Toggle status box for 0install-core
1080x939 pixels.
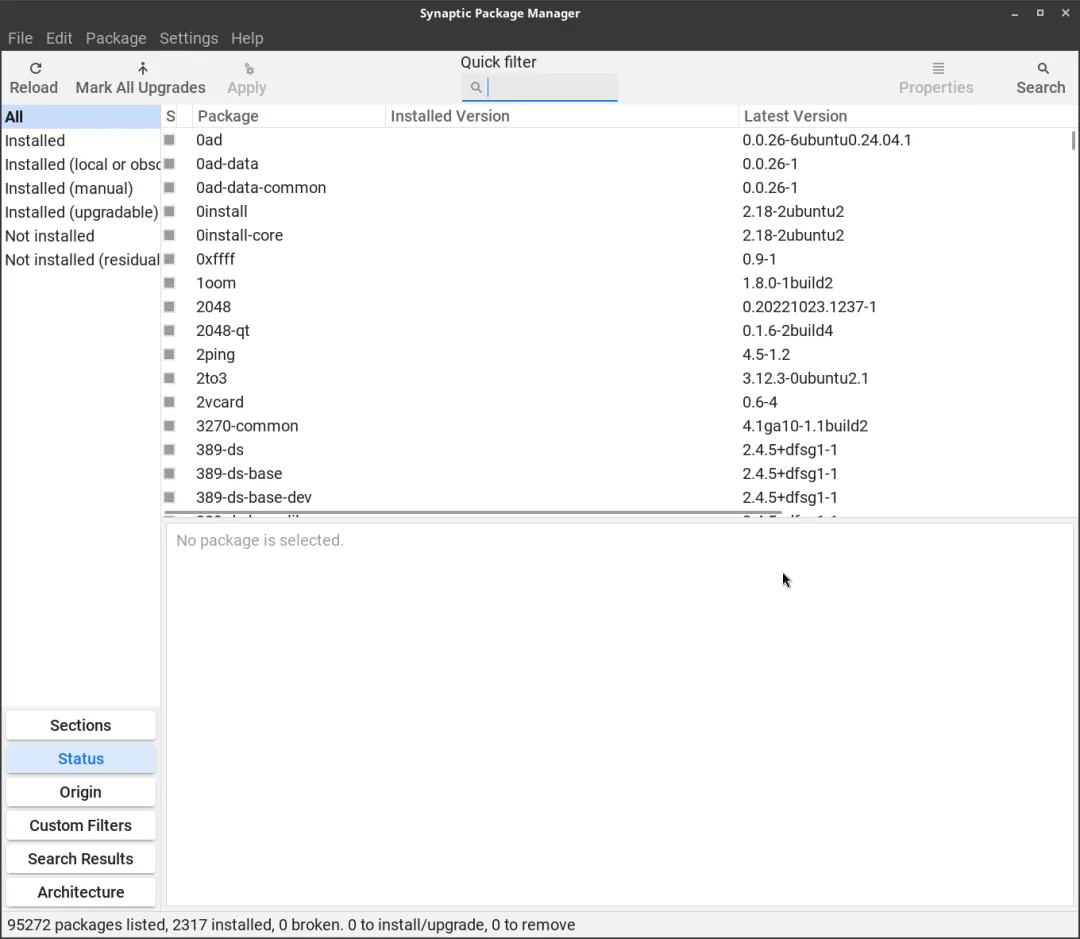(x=169, y=235)
